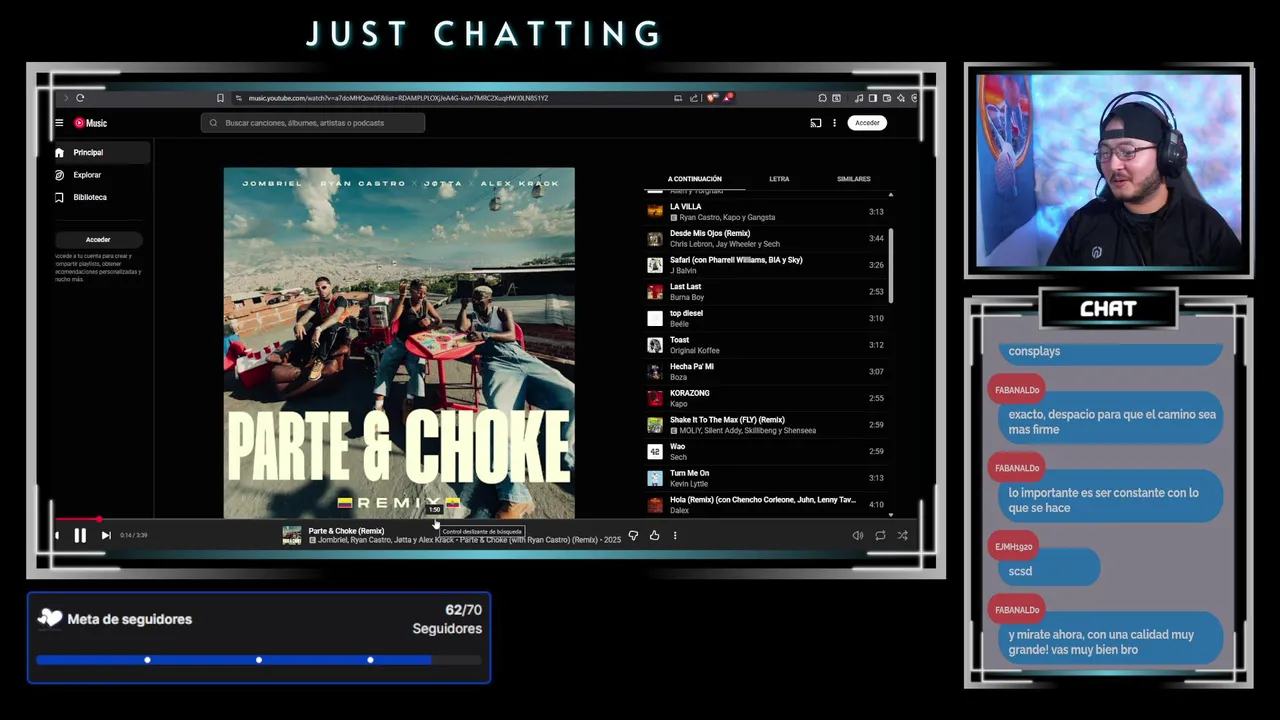The width and height of the screenshot is (1280, 720).
Task: Play Safari by J Balvin from queue
Action: point(765,265)
